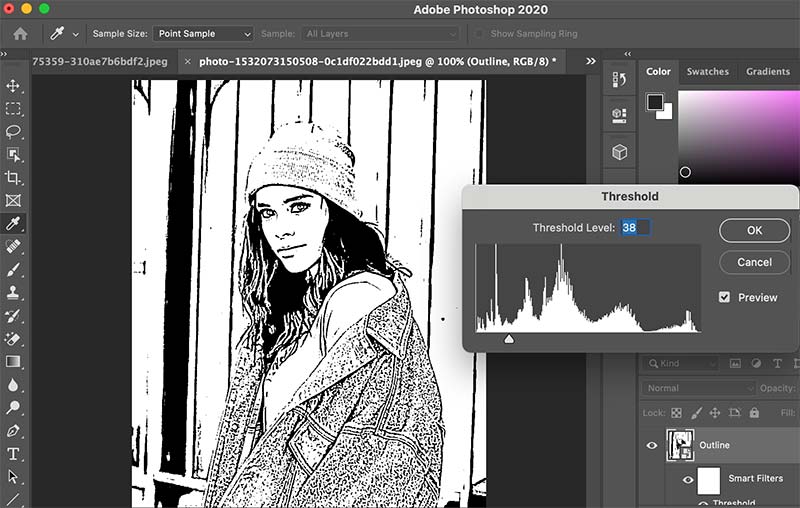Uncheck the Preview checkbox

[724, 297]
